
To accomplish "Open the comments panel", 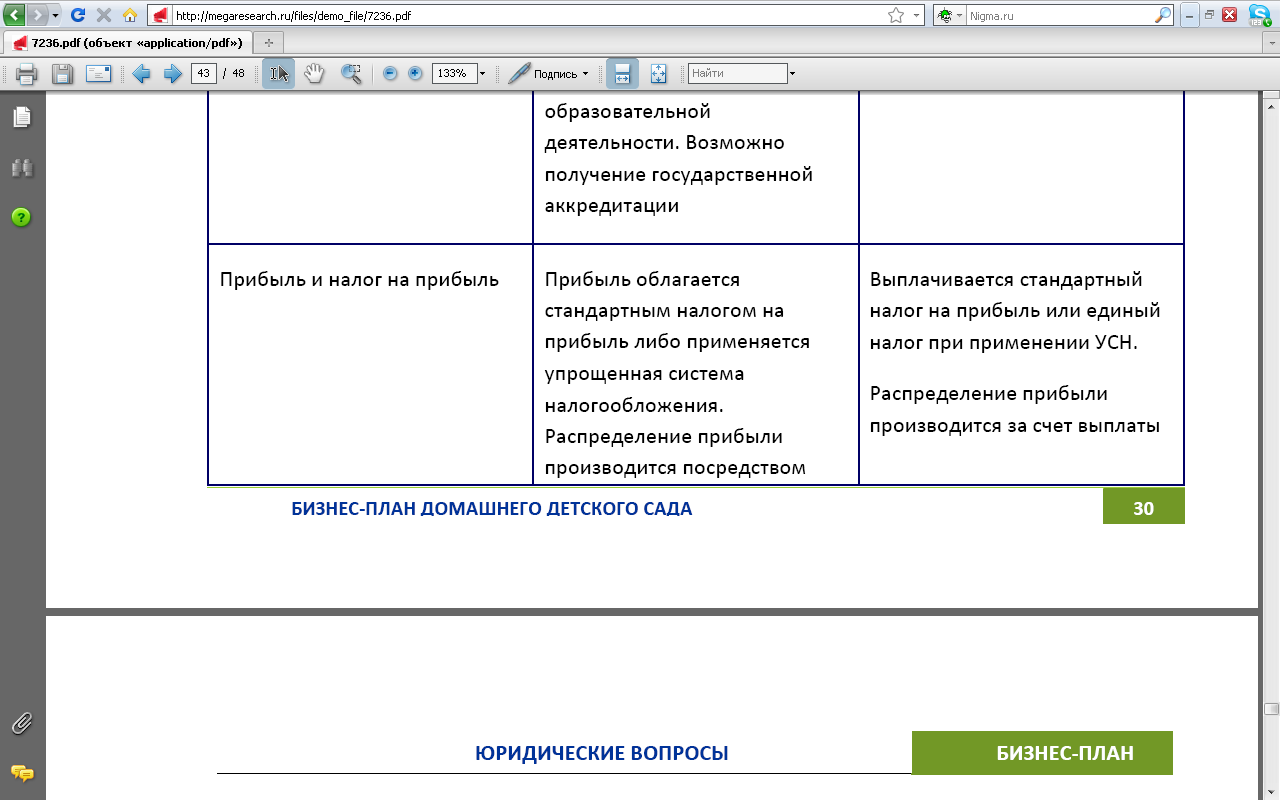I will click(x=21, y=773).
